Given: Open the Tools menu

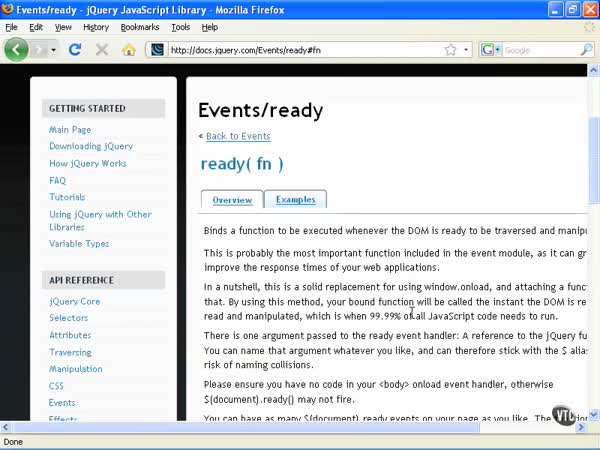Looking at the screenshot, I should pyautogui.click(x=180, y=27).
